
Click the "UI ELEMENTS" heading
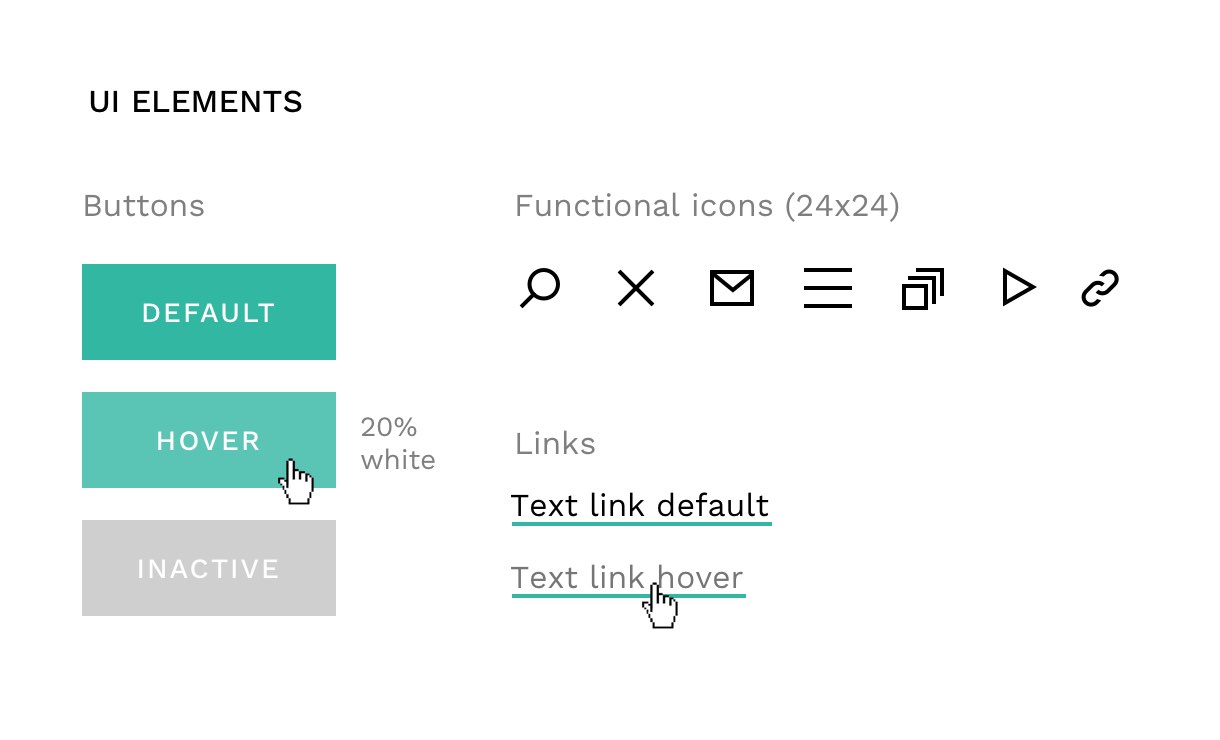(195, 102)
